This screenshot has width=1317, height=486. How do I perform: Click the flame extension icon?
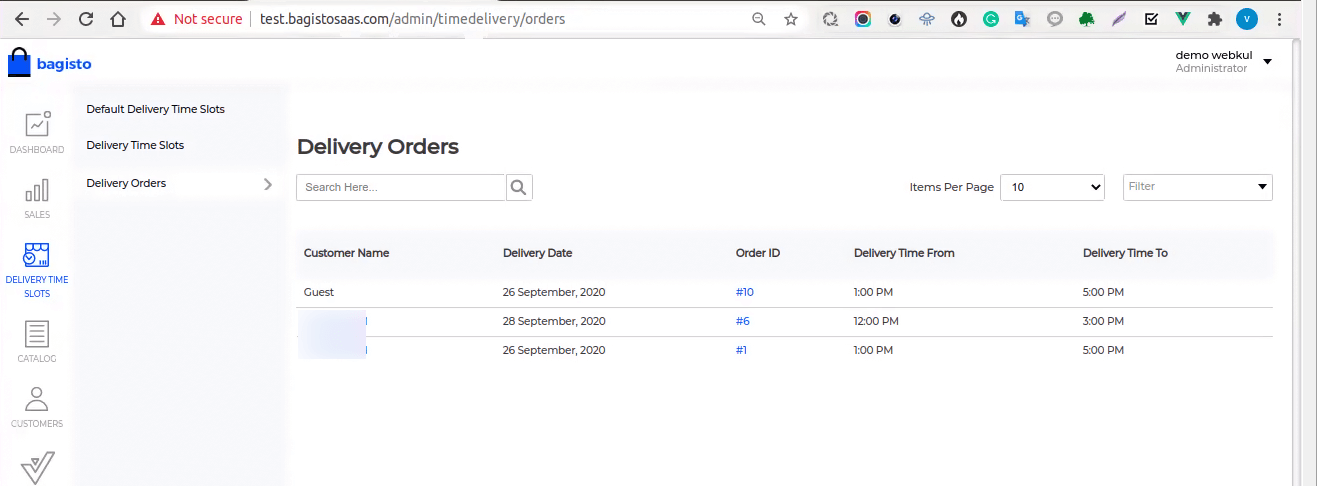pyautogui.click(x=959, y=19)
